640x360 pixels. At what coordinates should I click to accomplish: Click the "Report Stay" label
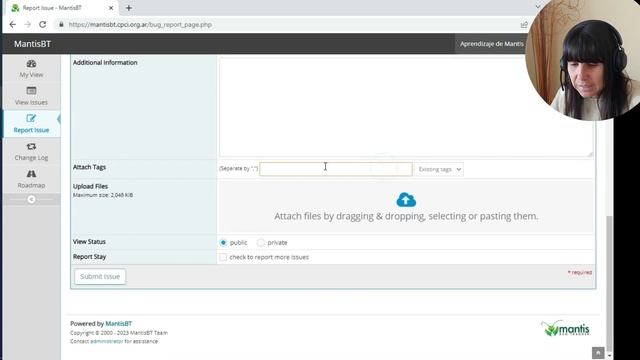click(89, 257)
